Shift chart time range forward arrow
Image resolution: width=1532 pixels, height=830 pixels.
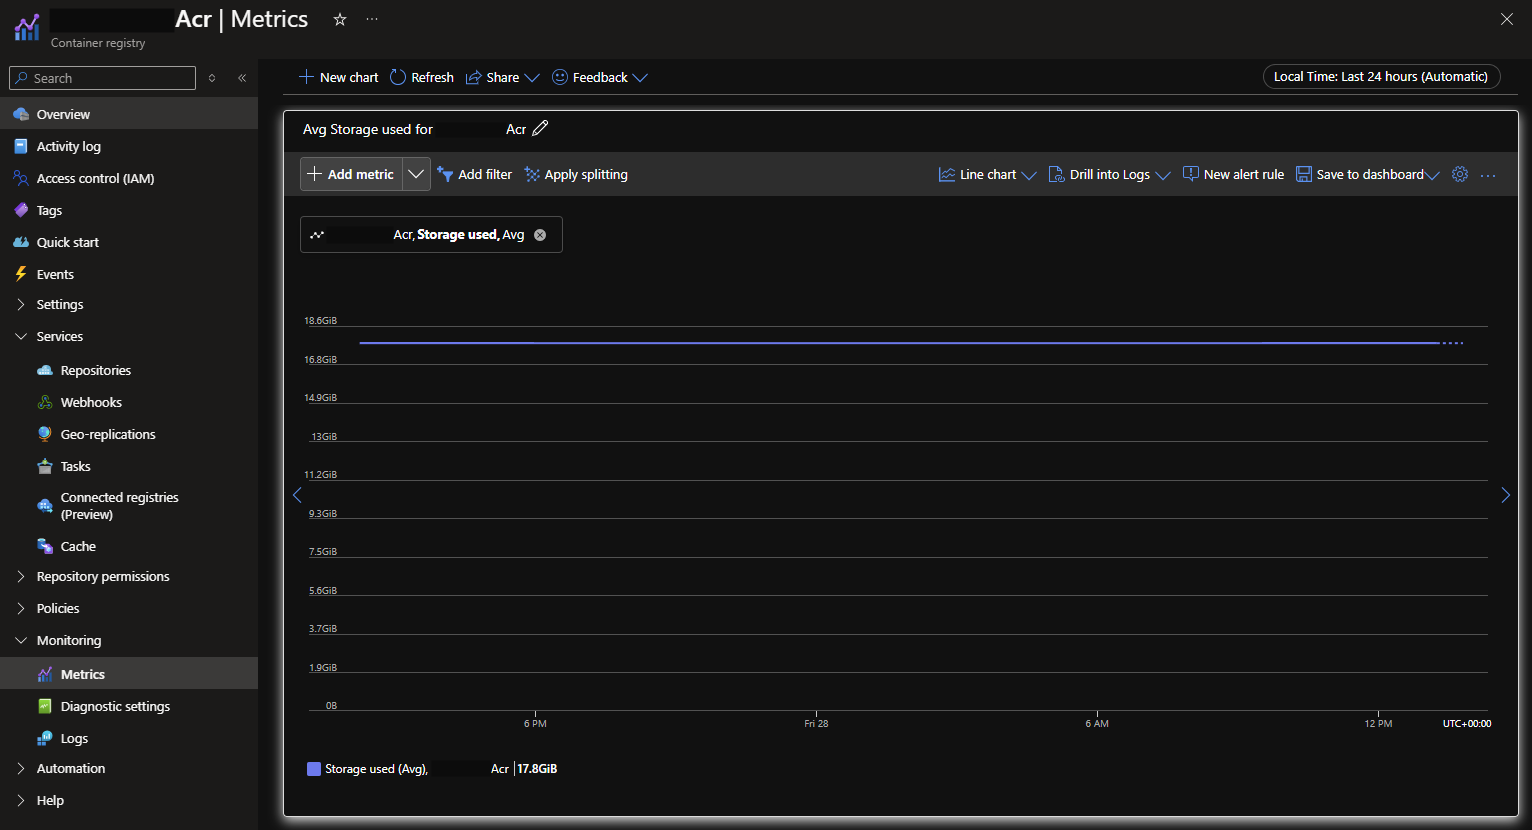tap(1505, 495)
